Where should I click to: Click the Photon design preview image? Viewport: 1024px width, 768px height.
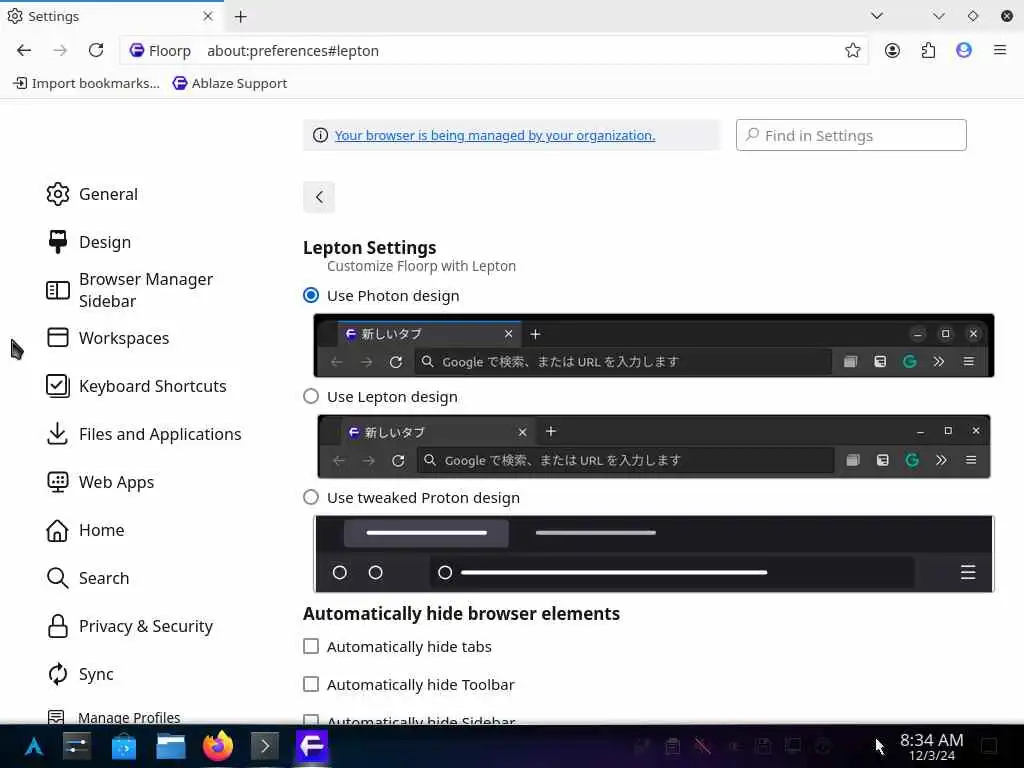coord(654,345)
